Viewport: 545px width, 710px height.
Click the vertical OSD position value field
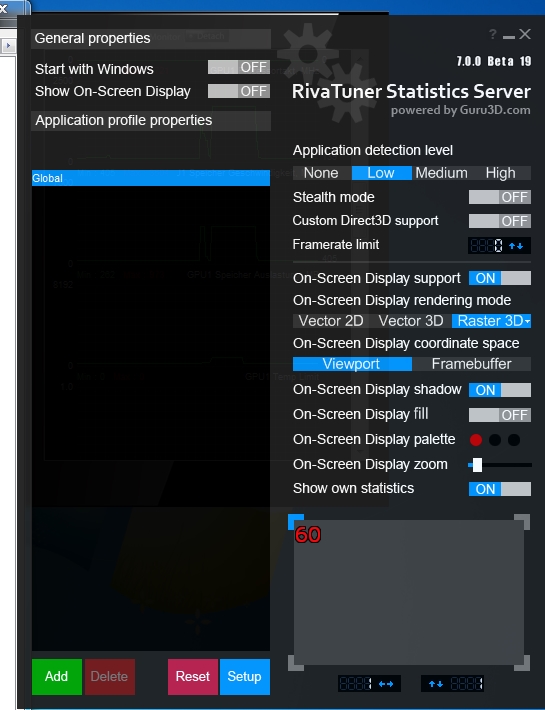tap(467, 684)
